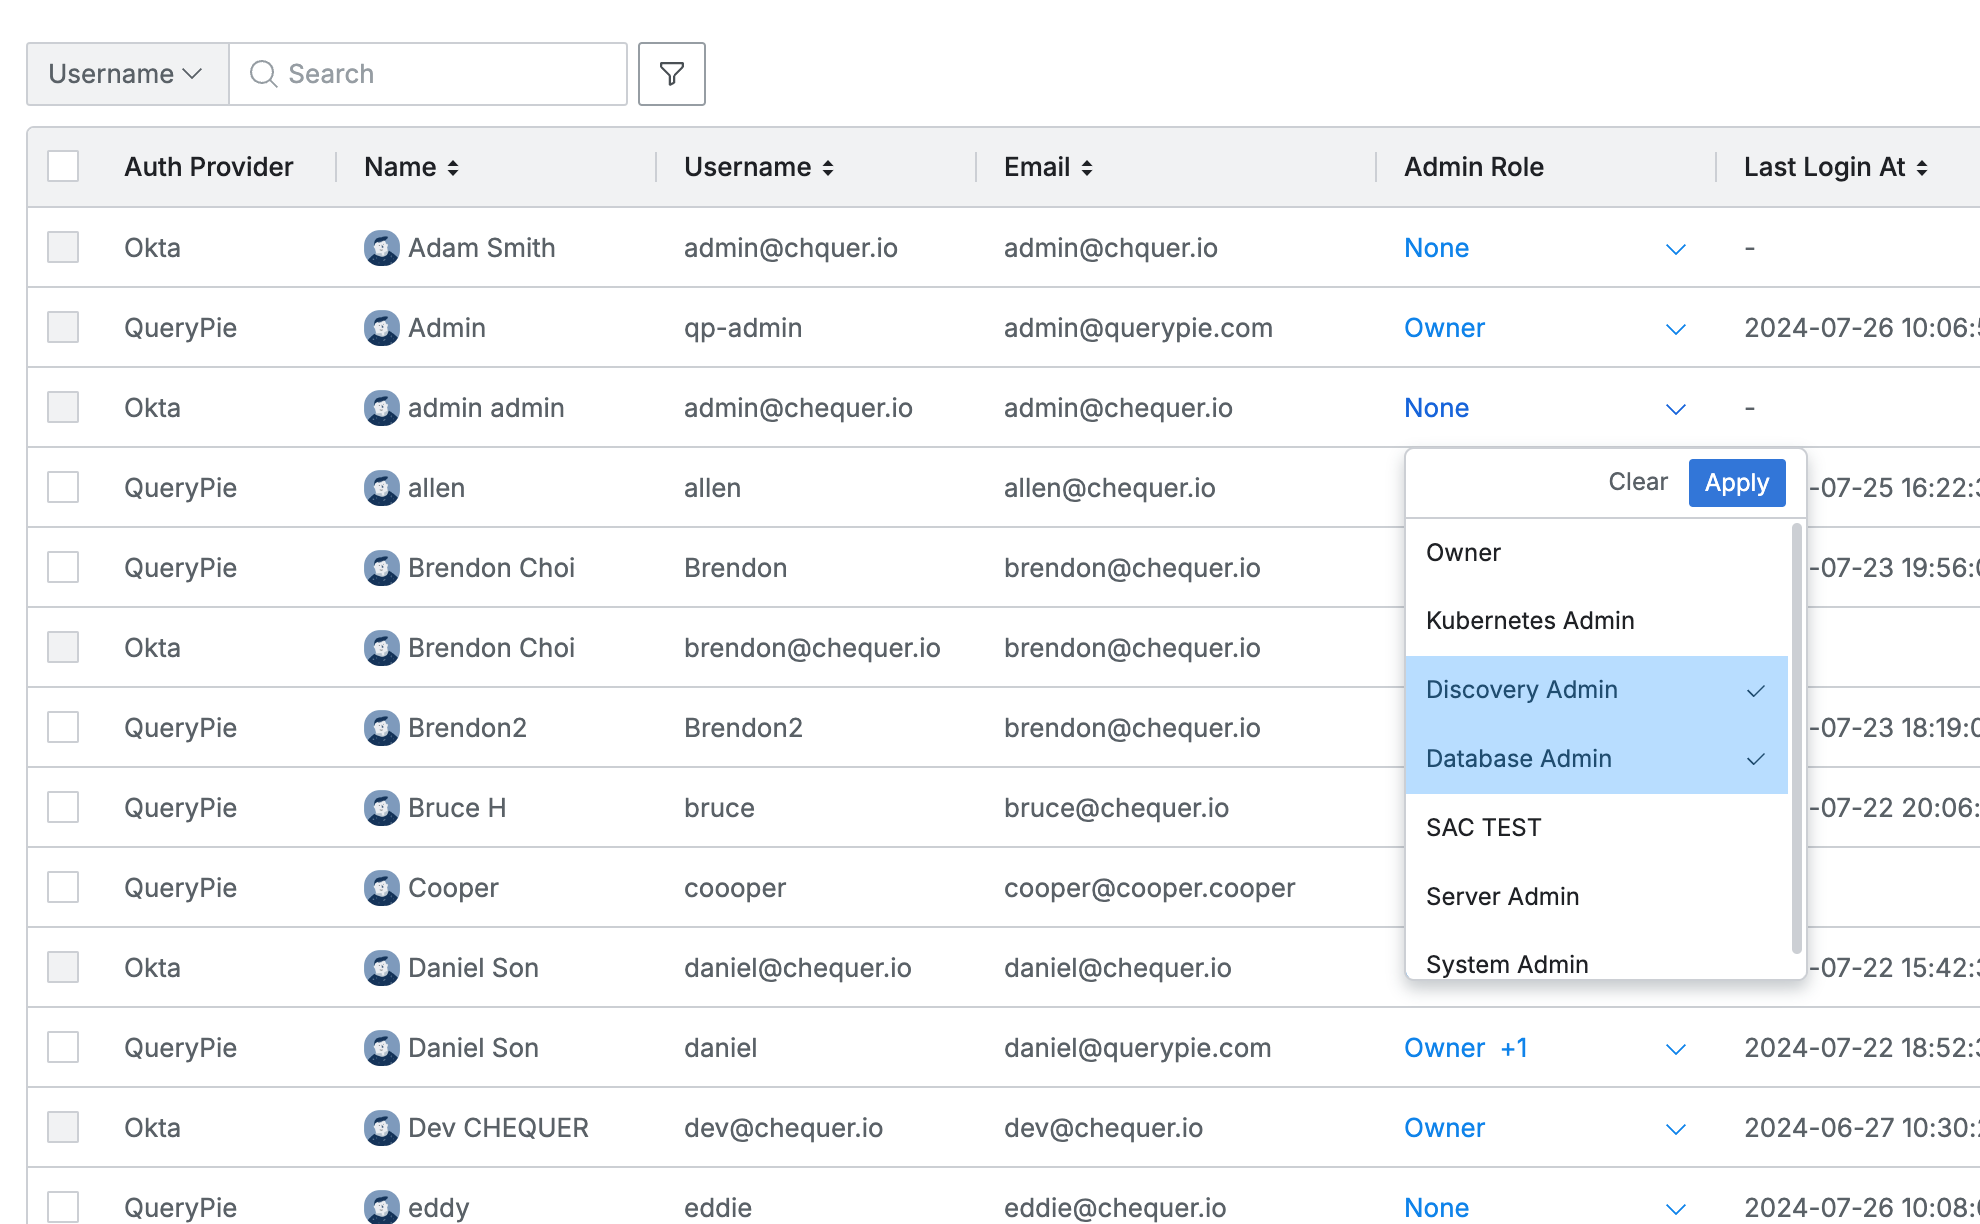Click the Last Login At sort icon
The image size is (1980, 1224).
tap(1922, 167)
